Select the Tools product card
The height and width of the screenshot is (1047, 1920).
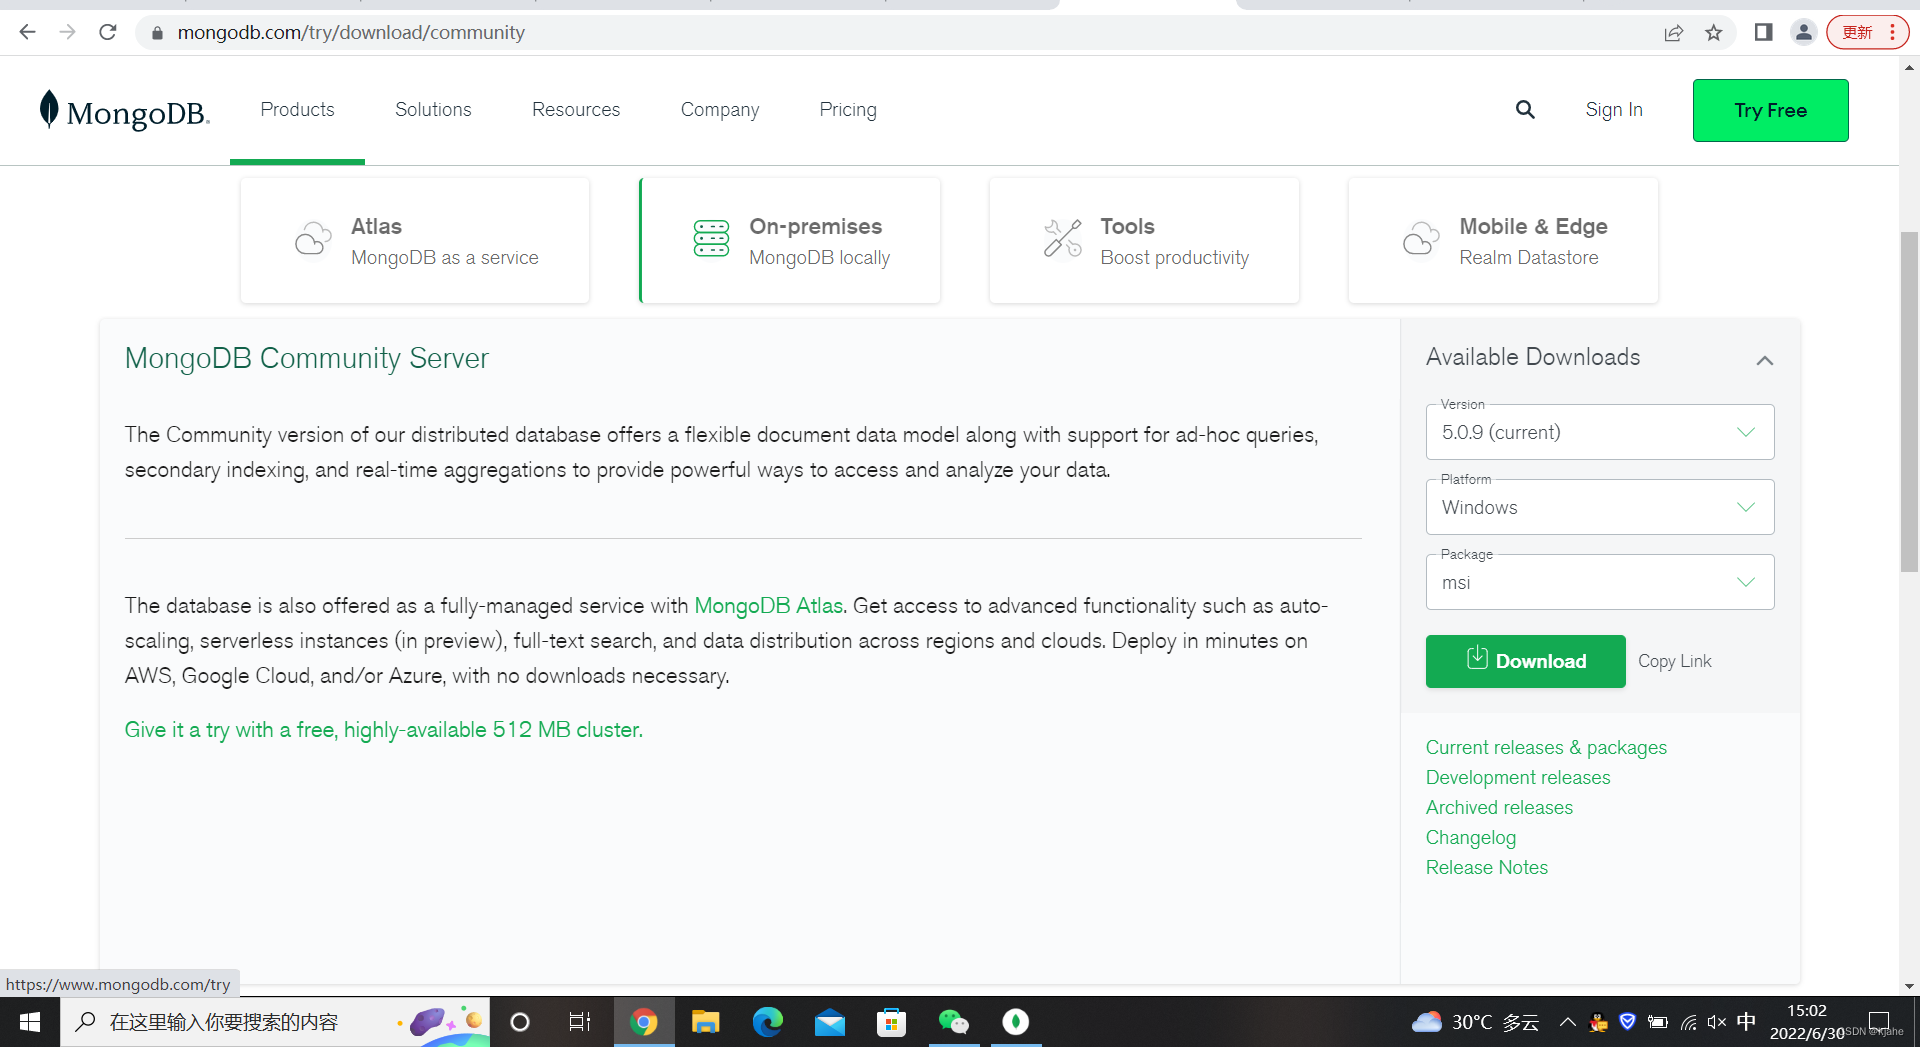pyautogui.click(x=1144, y=241)
